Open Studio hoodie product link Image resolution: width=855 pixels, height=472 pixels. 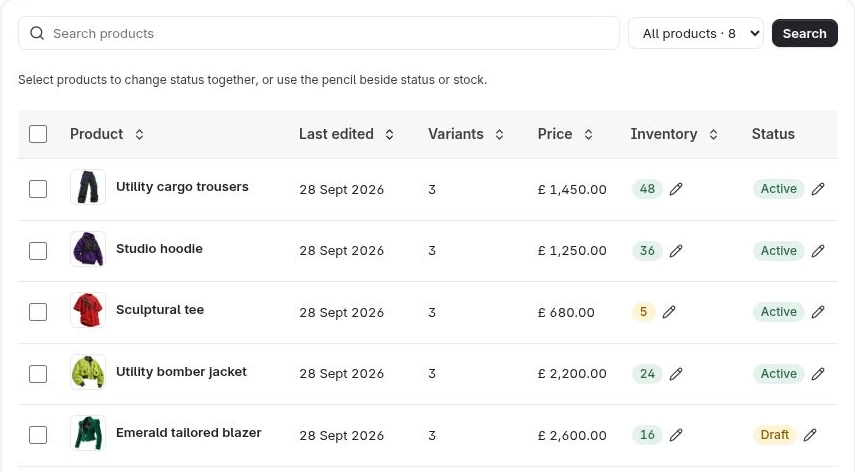pyautogui.click(x=159, y=249)
